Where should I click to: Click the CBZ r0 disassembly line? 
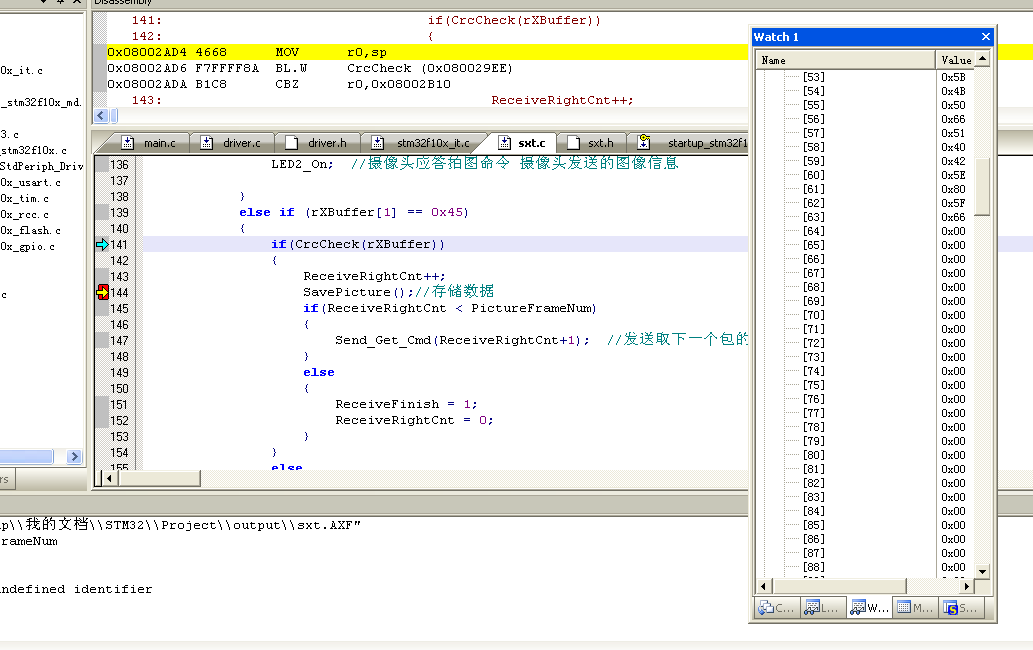pyautogui.click(x=279, y=84)
